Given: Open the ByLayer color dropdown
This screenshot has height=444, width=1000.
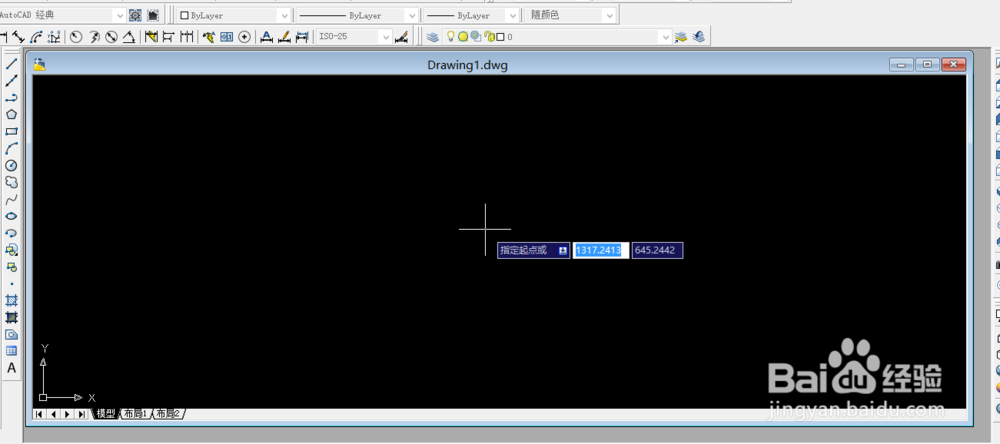Looking at the screenshot, I should (x=284, y=15).
